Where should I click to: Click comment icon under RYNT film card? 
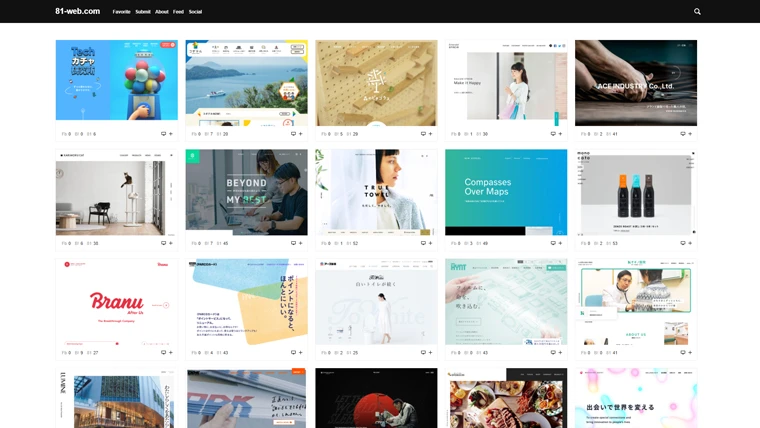click(553, 353)
